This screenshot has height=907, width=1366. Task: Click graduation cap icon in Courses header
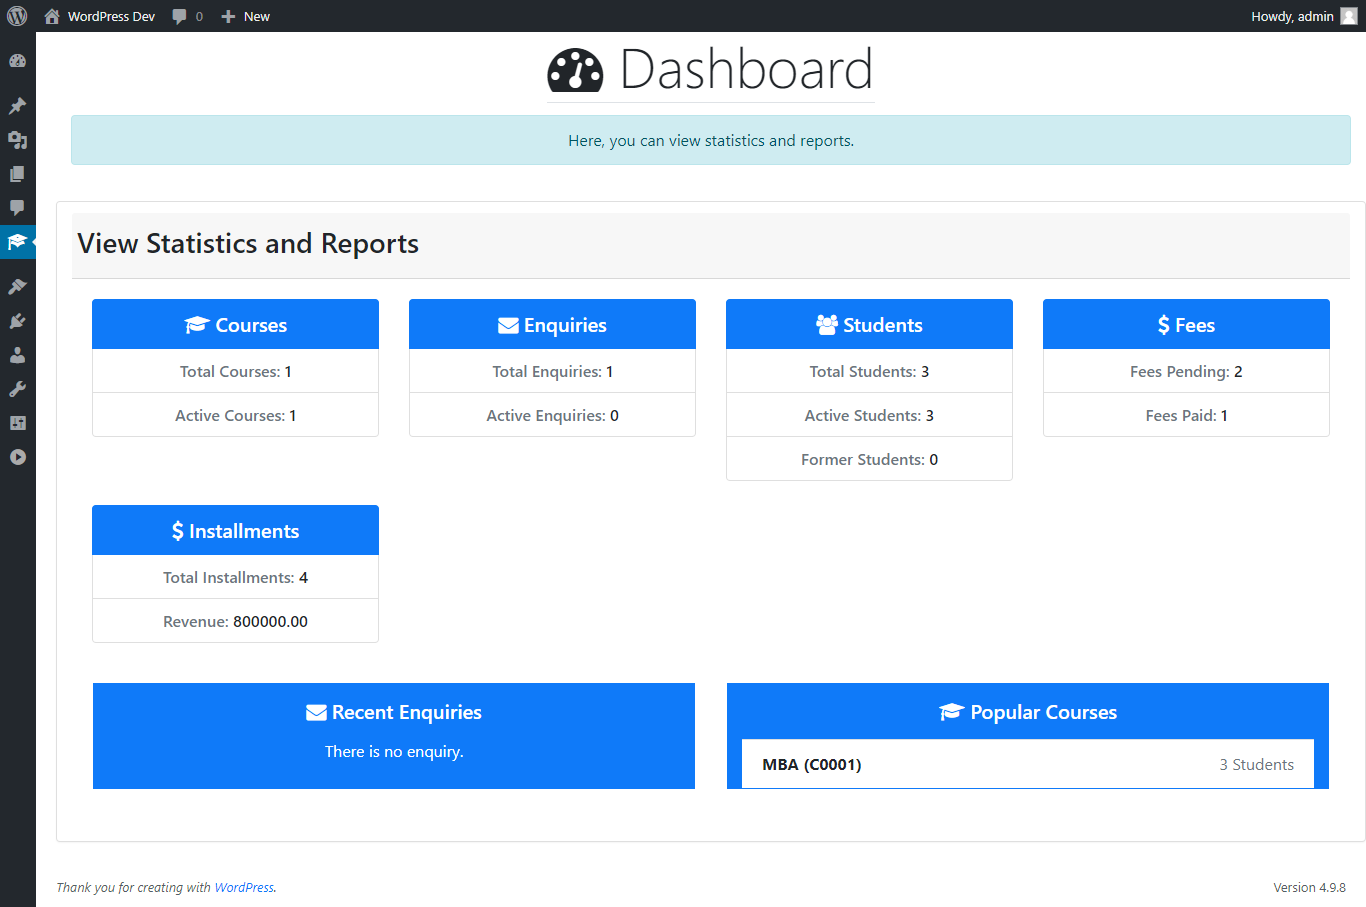click(197, 325)
